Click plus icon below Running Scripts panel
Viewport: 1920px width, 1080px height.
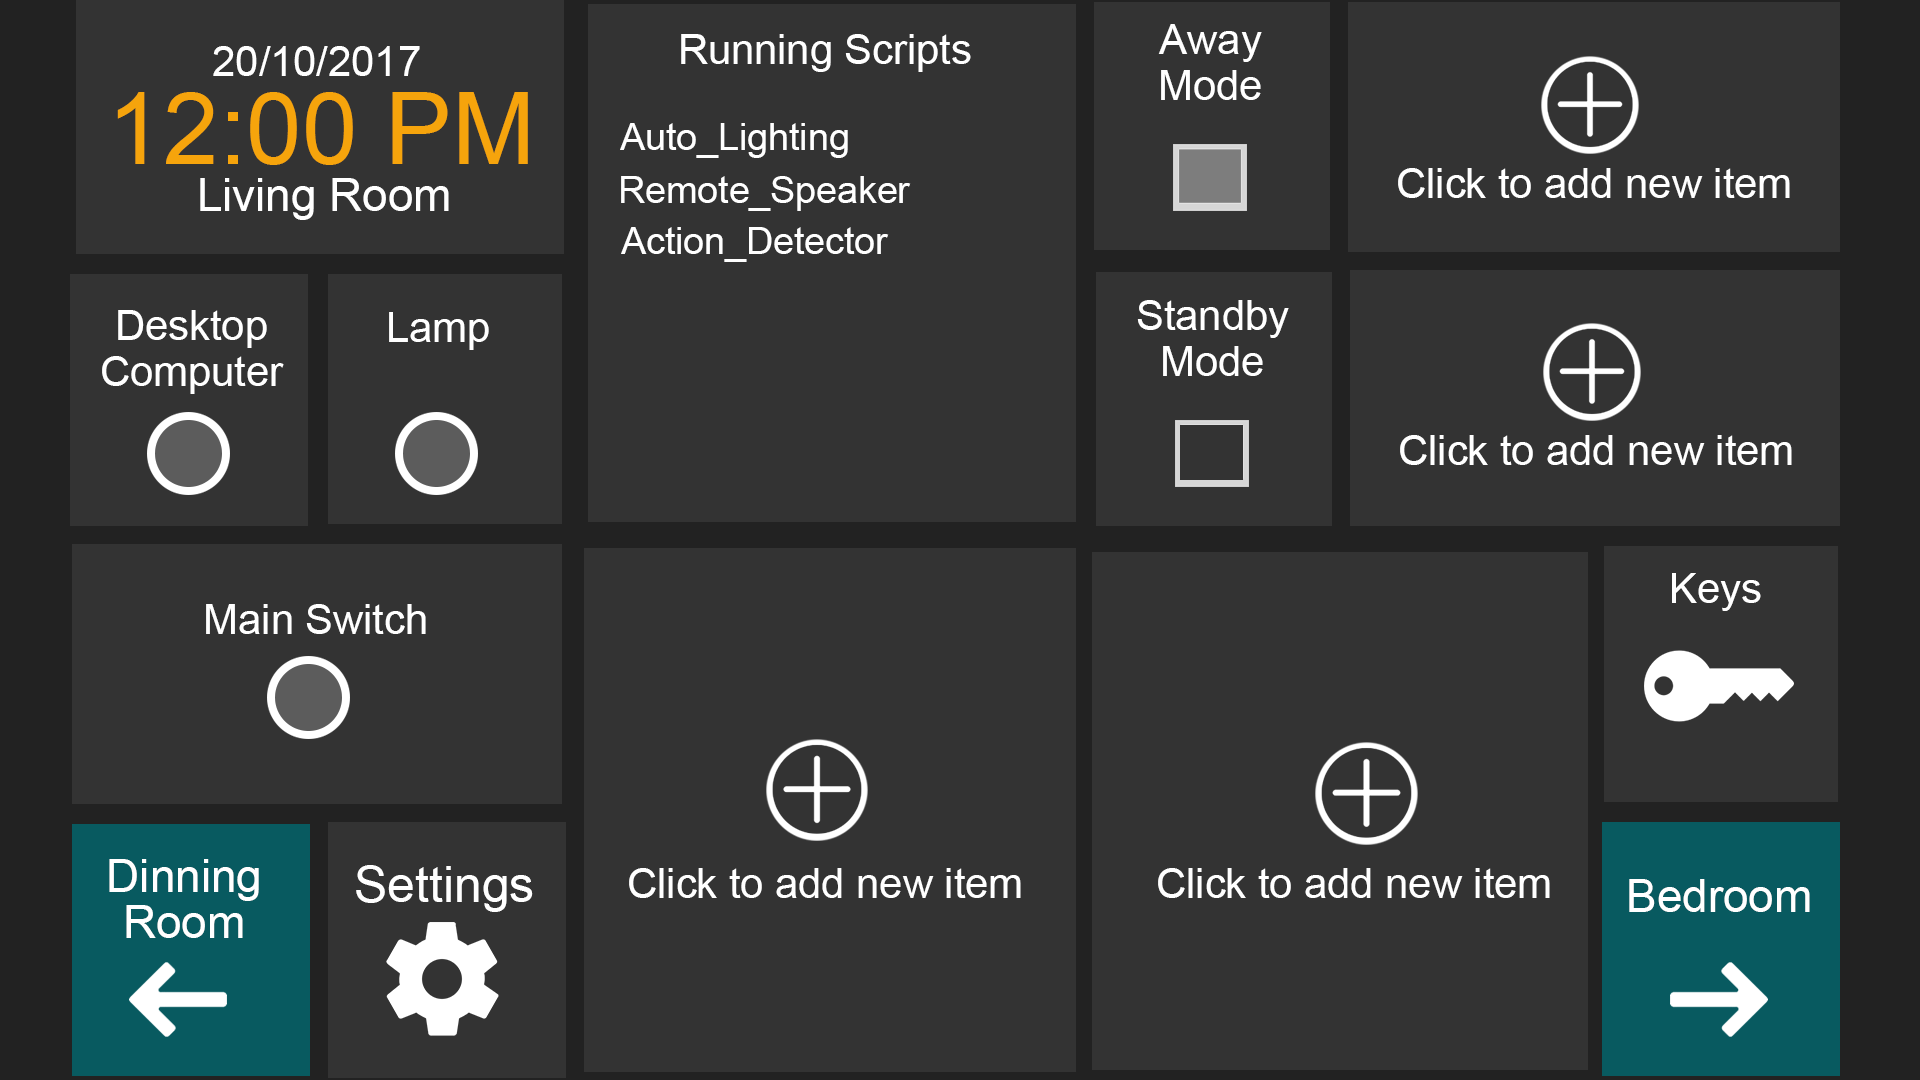pos(816,790)
